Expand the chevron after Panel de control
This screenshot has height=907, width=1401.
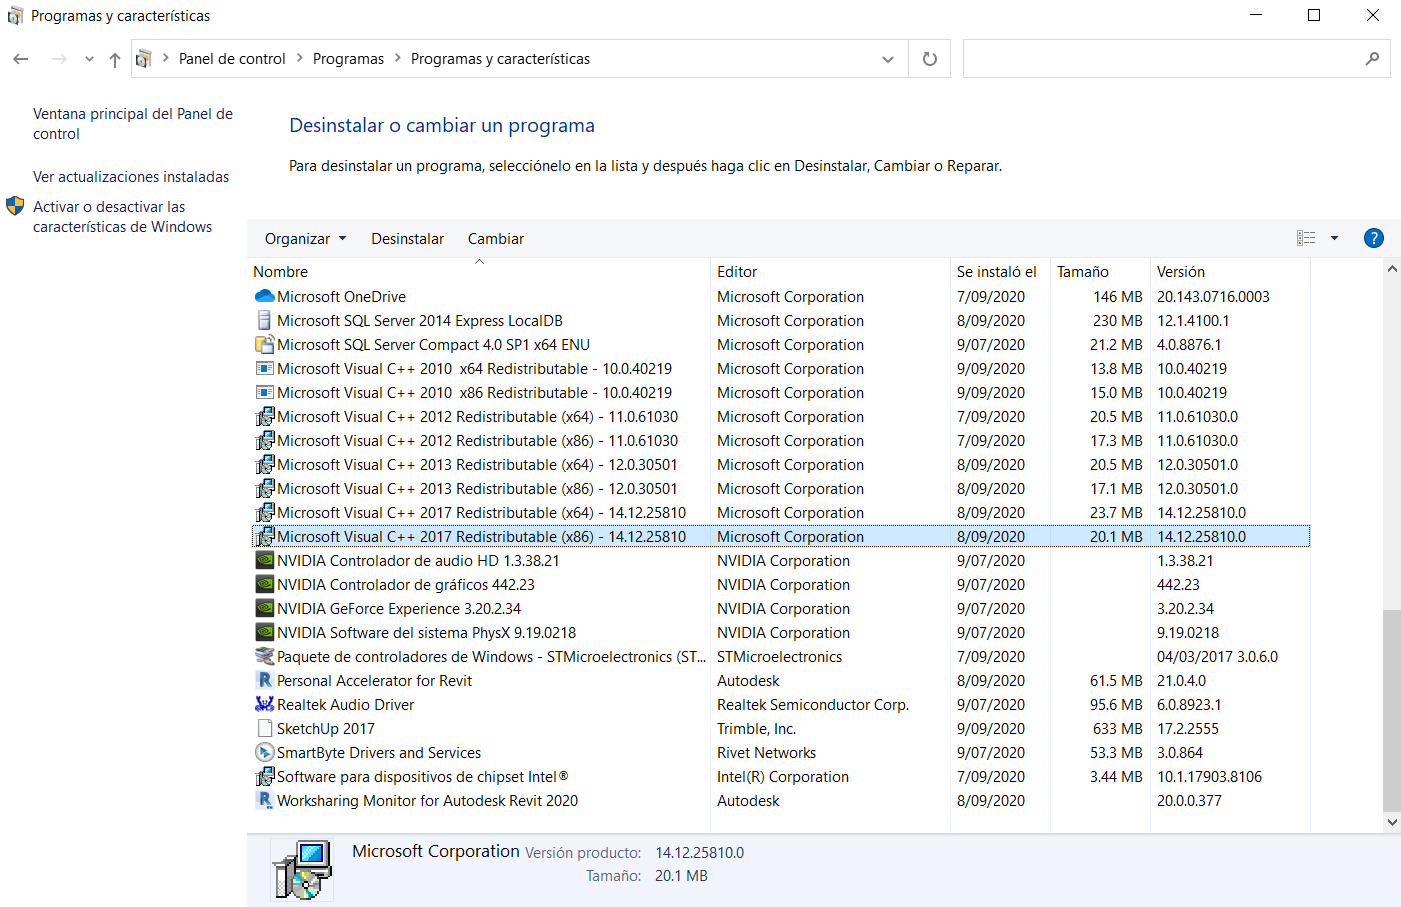pyautogui.click(x=299, y=59)
